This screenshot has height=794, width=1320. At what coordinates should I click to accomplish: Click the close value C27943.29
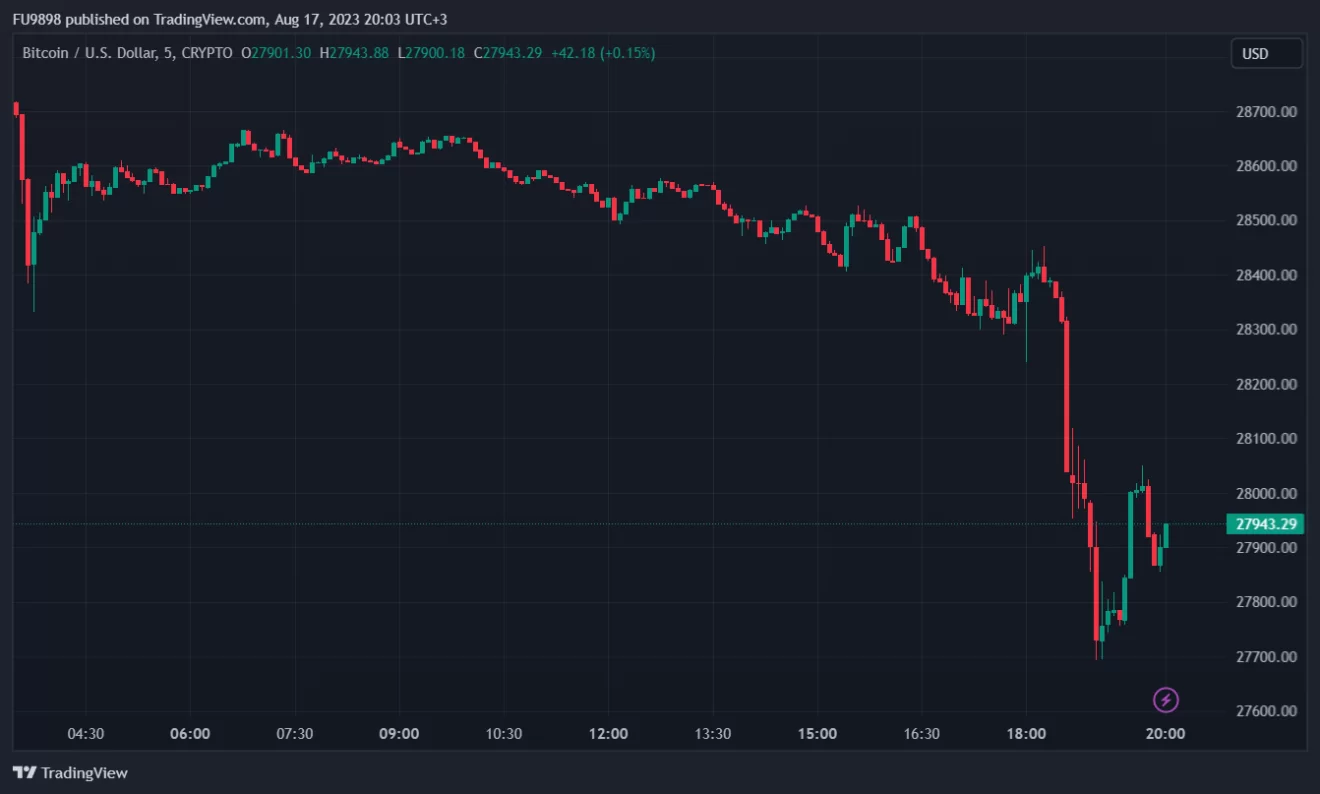pos(508,53)
